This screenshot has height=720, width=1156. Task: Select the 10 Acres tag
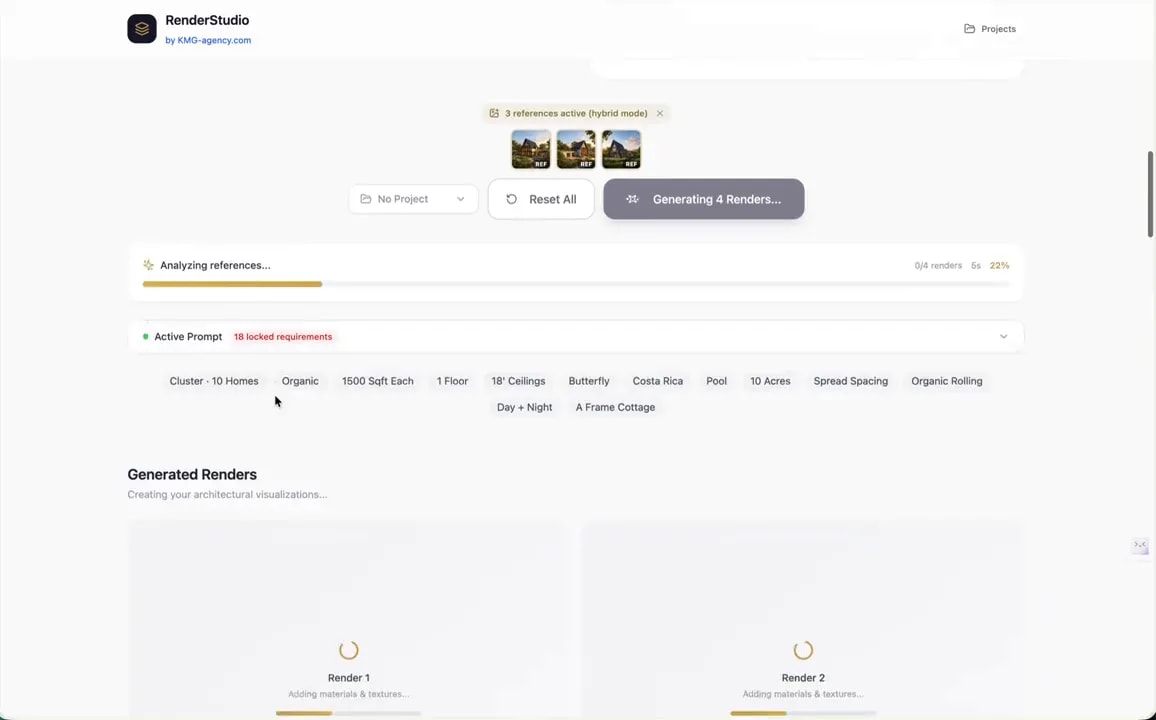tap(770, 381)
